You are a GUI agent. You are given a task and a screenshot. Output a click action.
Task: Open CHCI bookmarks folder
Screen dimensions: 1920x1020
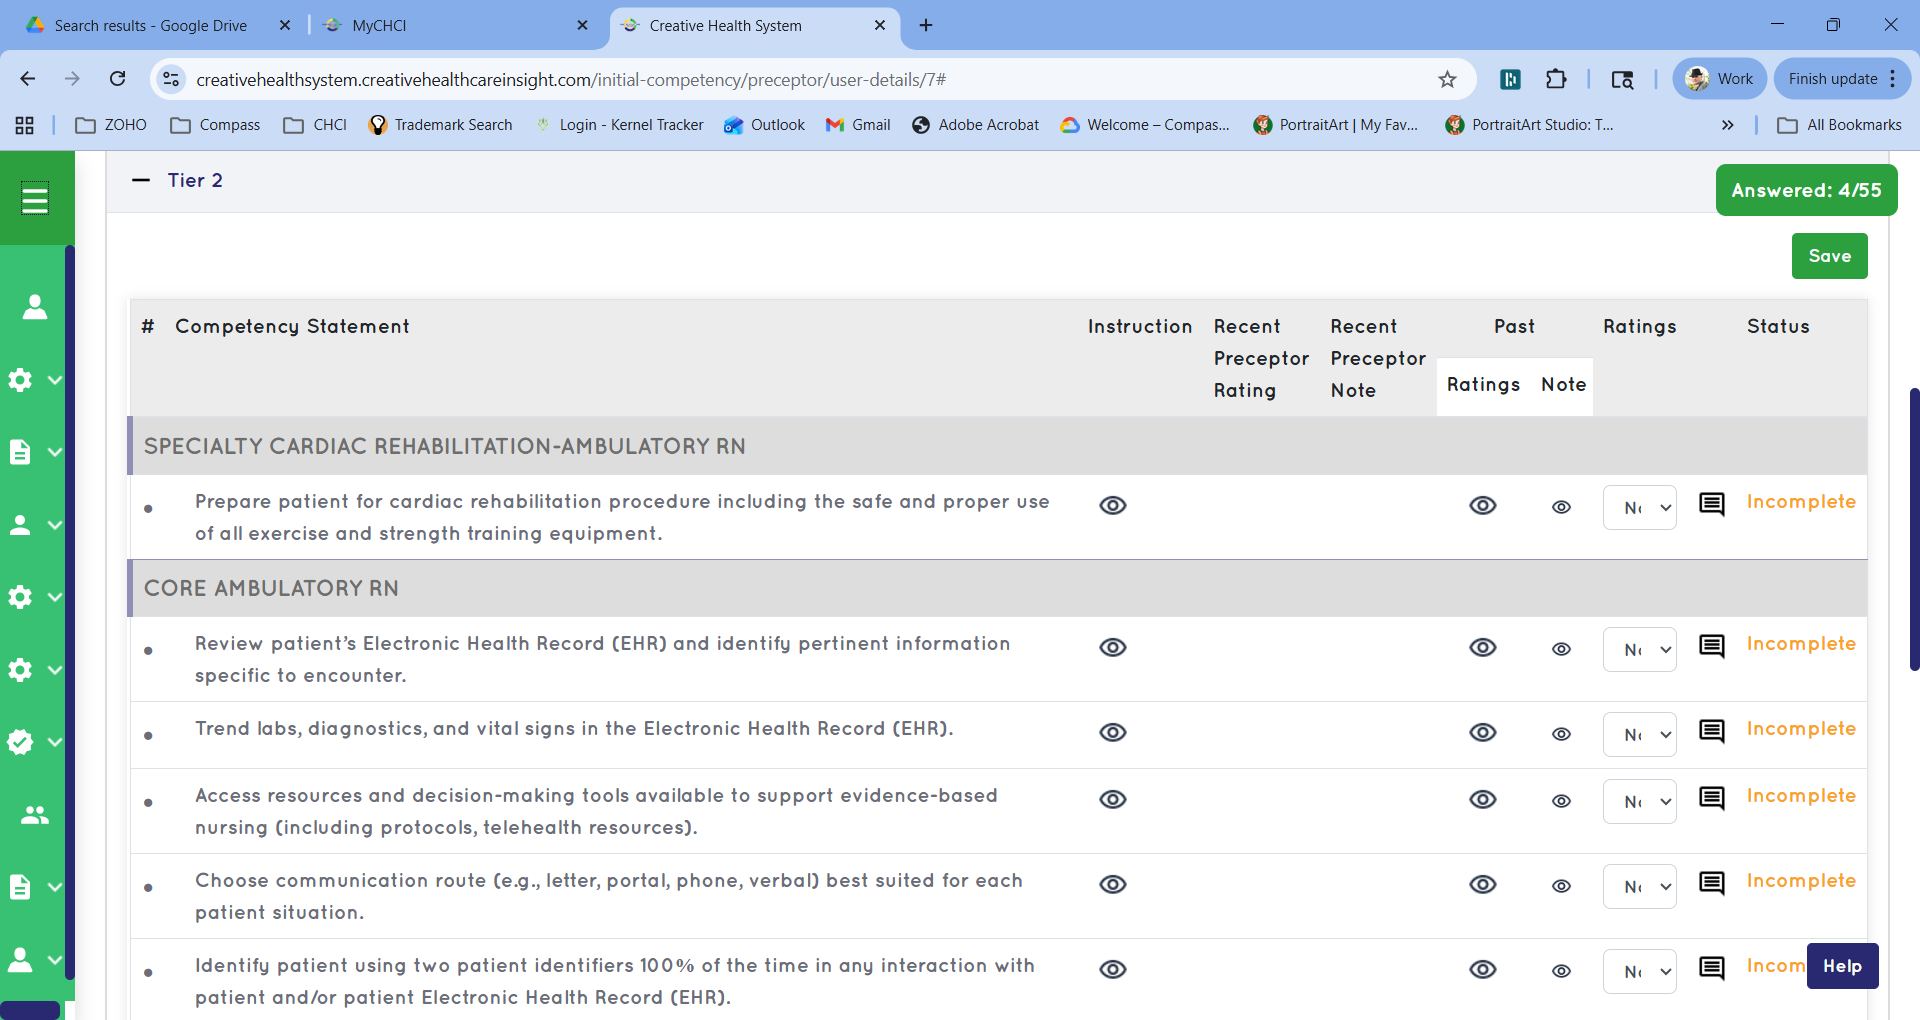[315, 125]
